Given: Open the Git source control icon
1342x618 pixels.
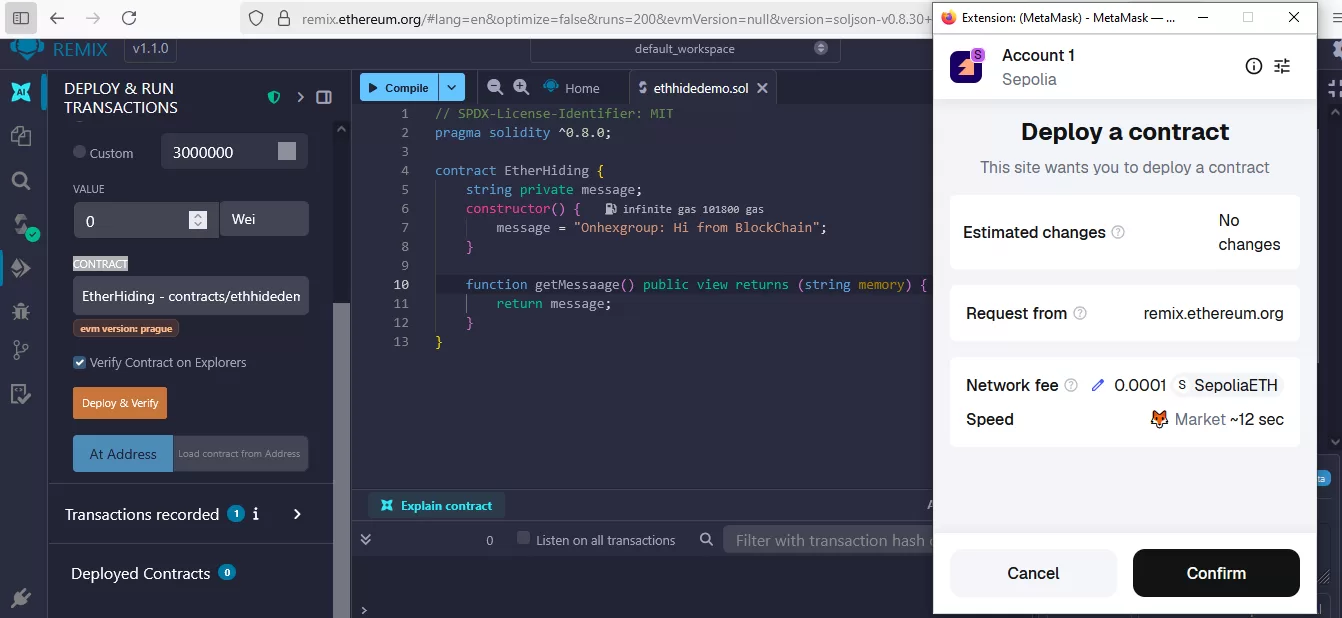Looking at the screenshot, I should coord(21,351).
